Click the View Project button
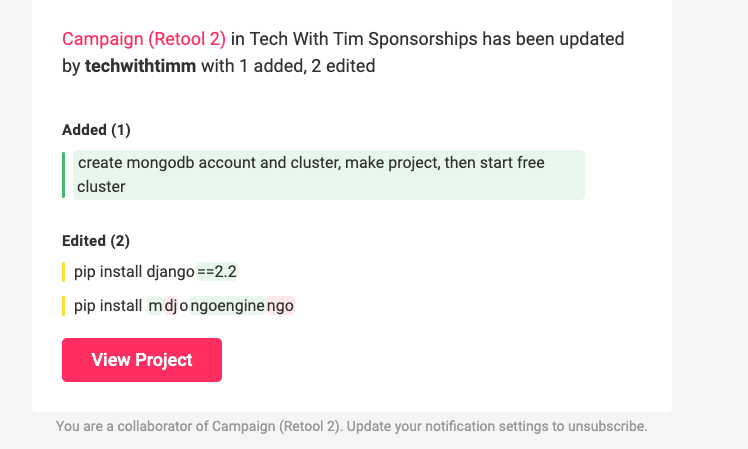Viewport: 748px width, 449px height. [x=142, y=360]
